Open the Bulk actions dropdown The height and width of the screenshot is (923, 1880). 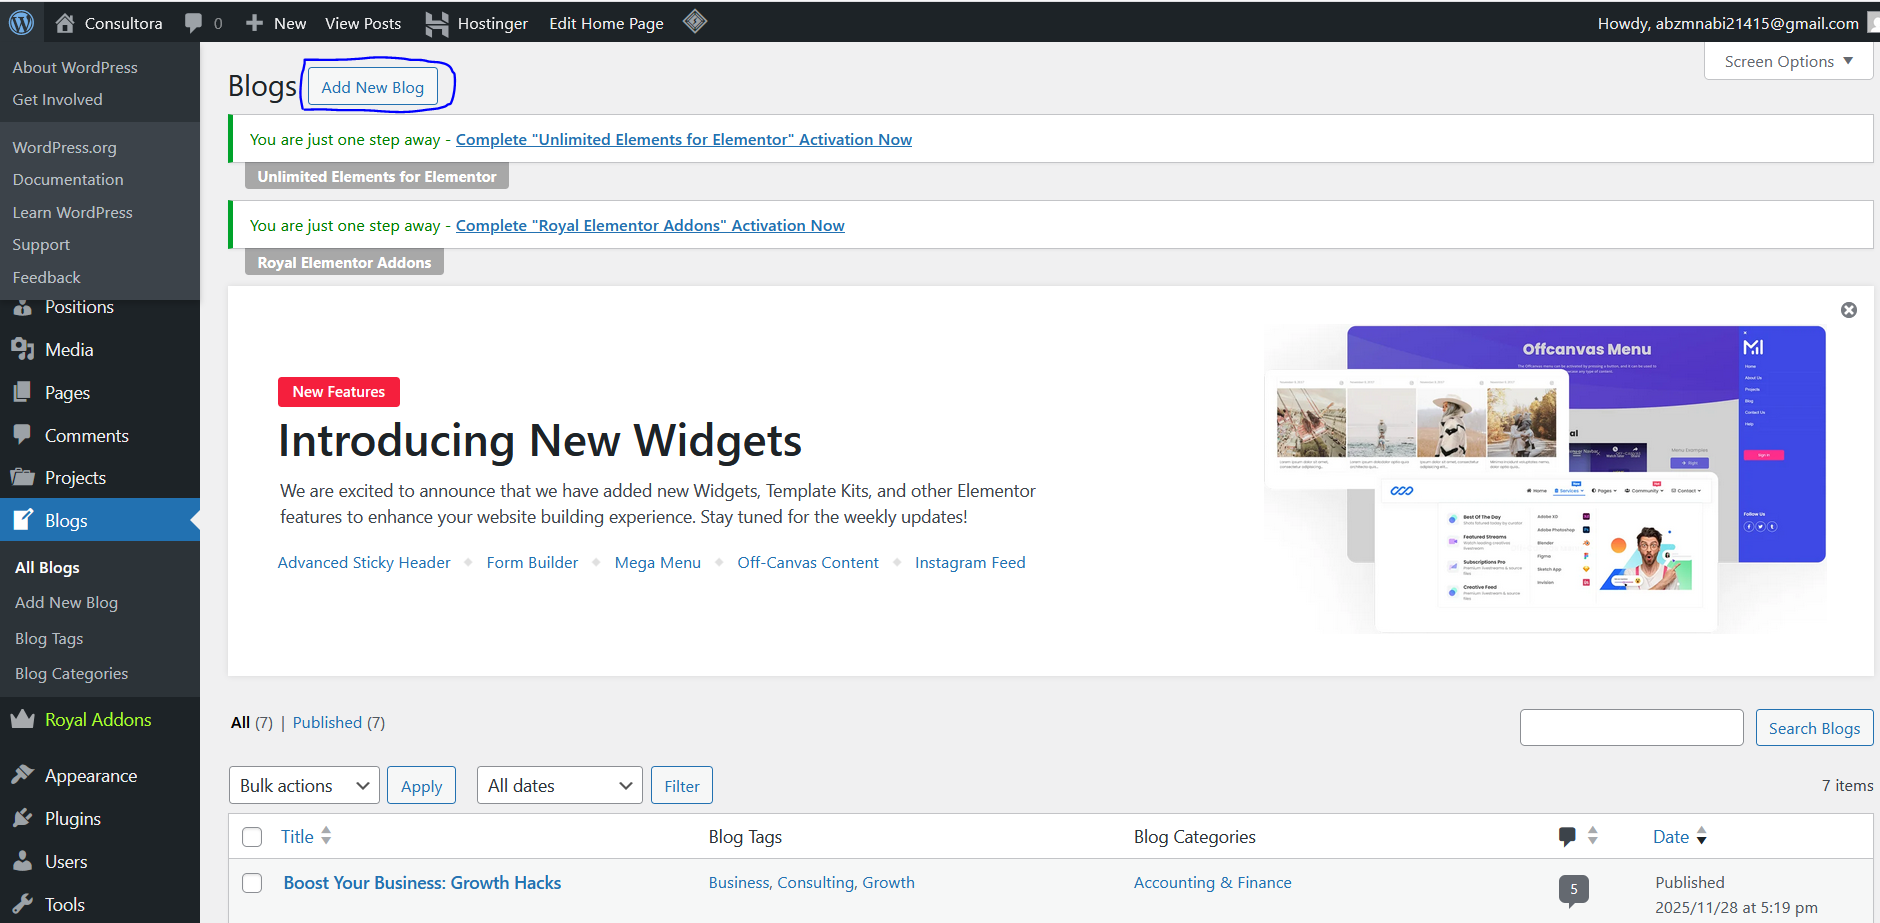(x=303, y=785)
